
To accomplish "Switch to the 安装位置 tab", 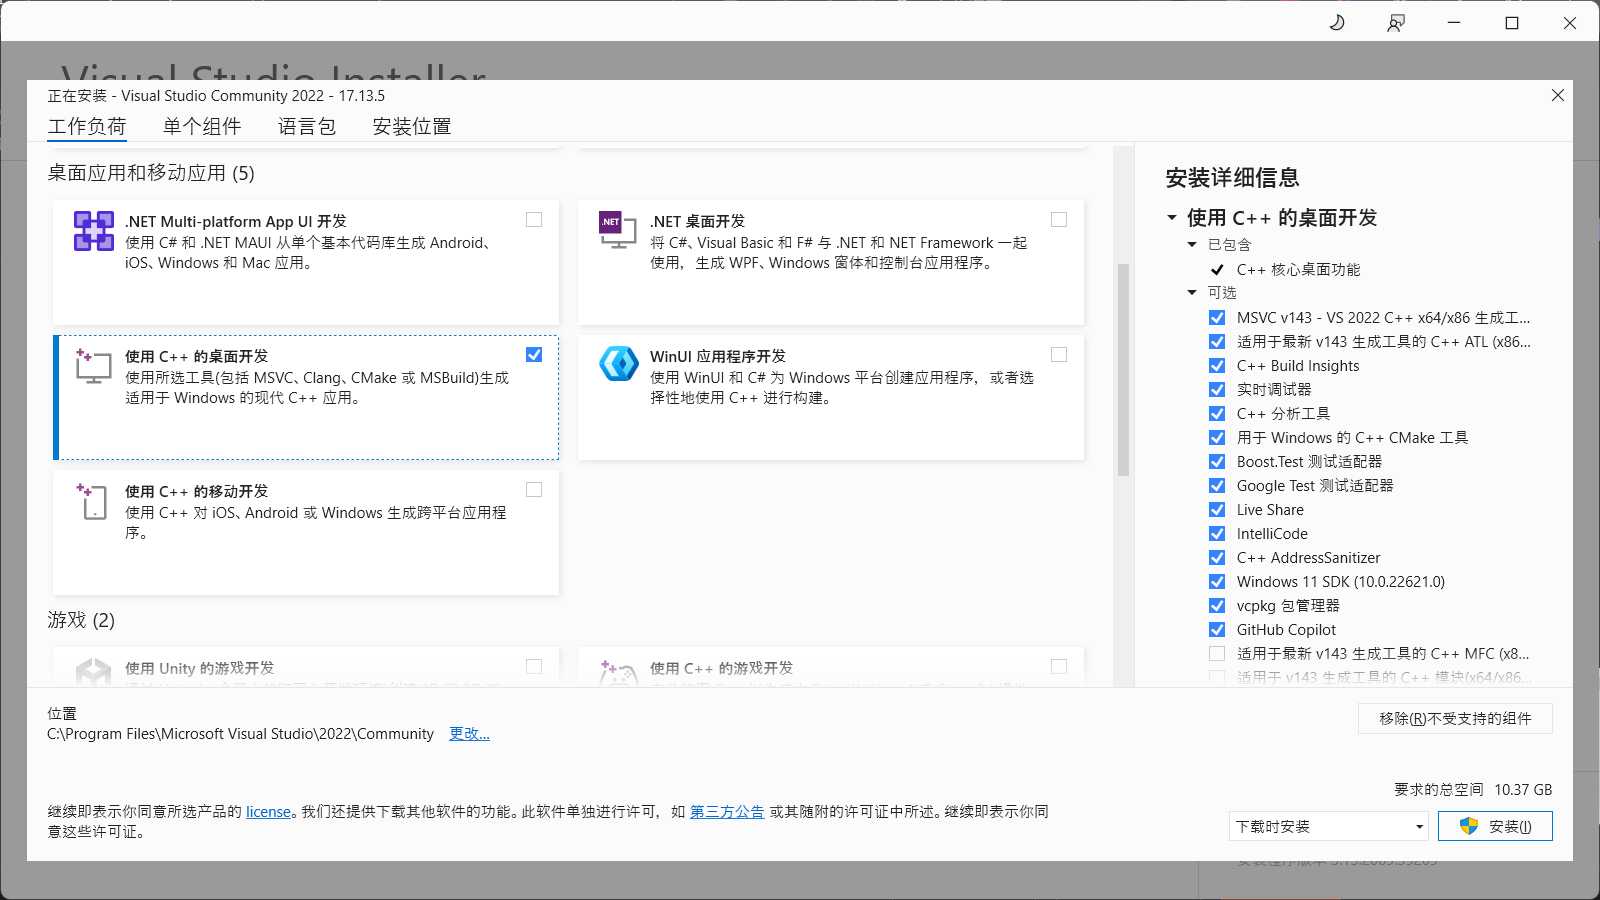I will (x=412, y=127).
